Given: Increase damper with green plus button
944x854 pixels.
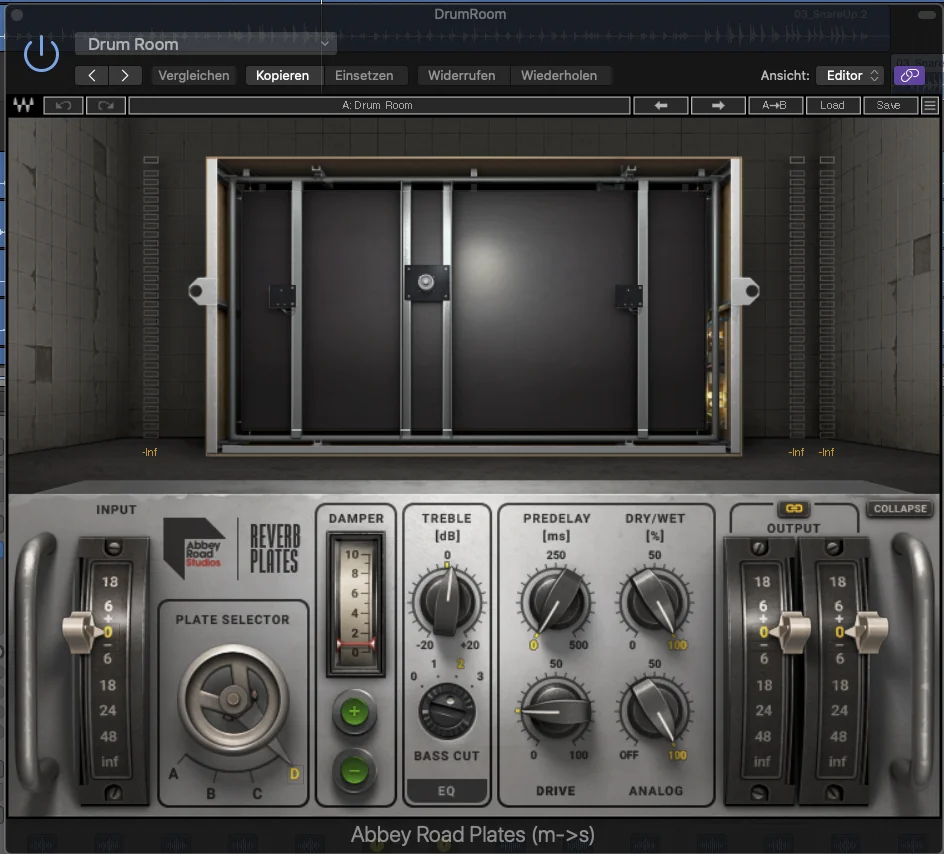Looking at the screenshot, I should (355, 712).
